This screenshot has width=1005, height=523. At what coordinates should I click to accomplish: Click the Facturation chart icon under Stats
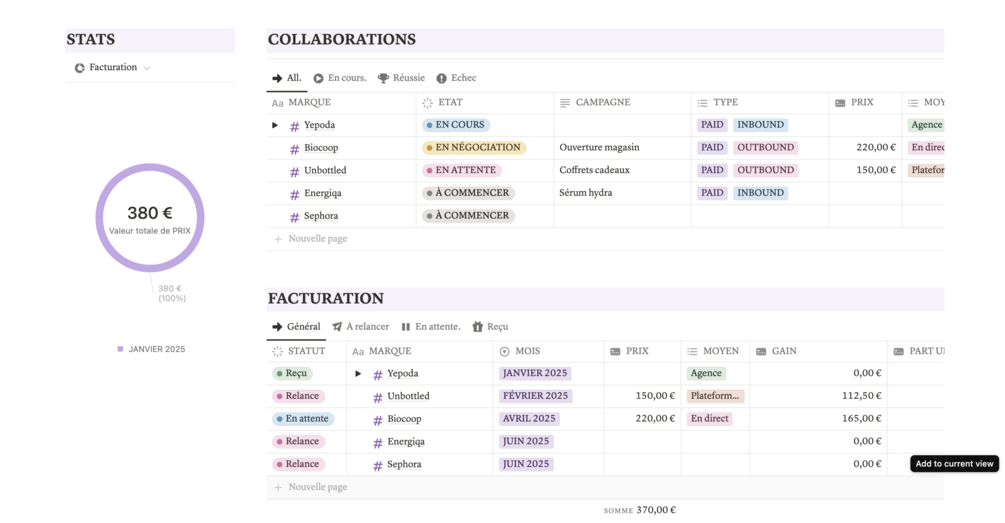tap(79, 68)
